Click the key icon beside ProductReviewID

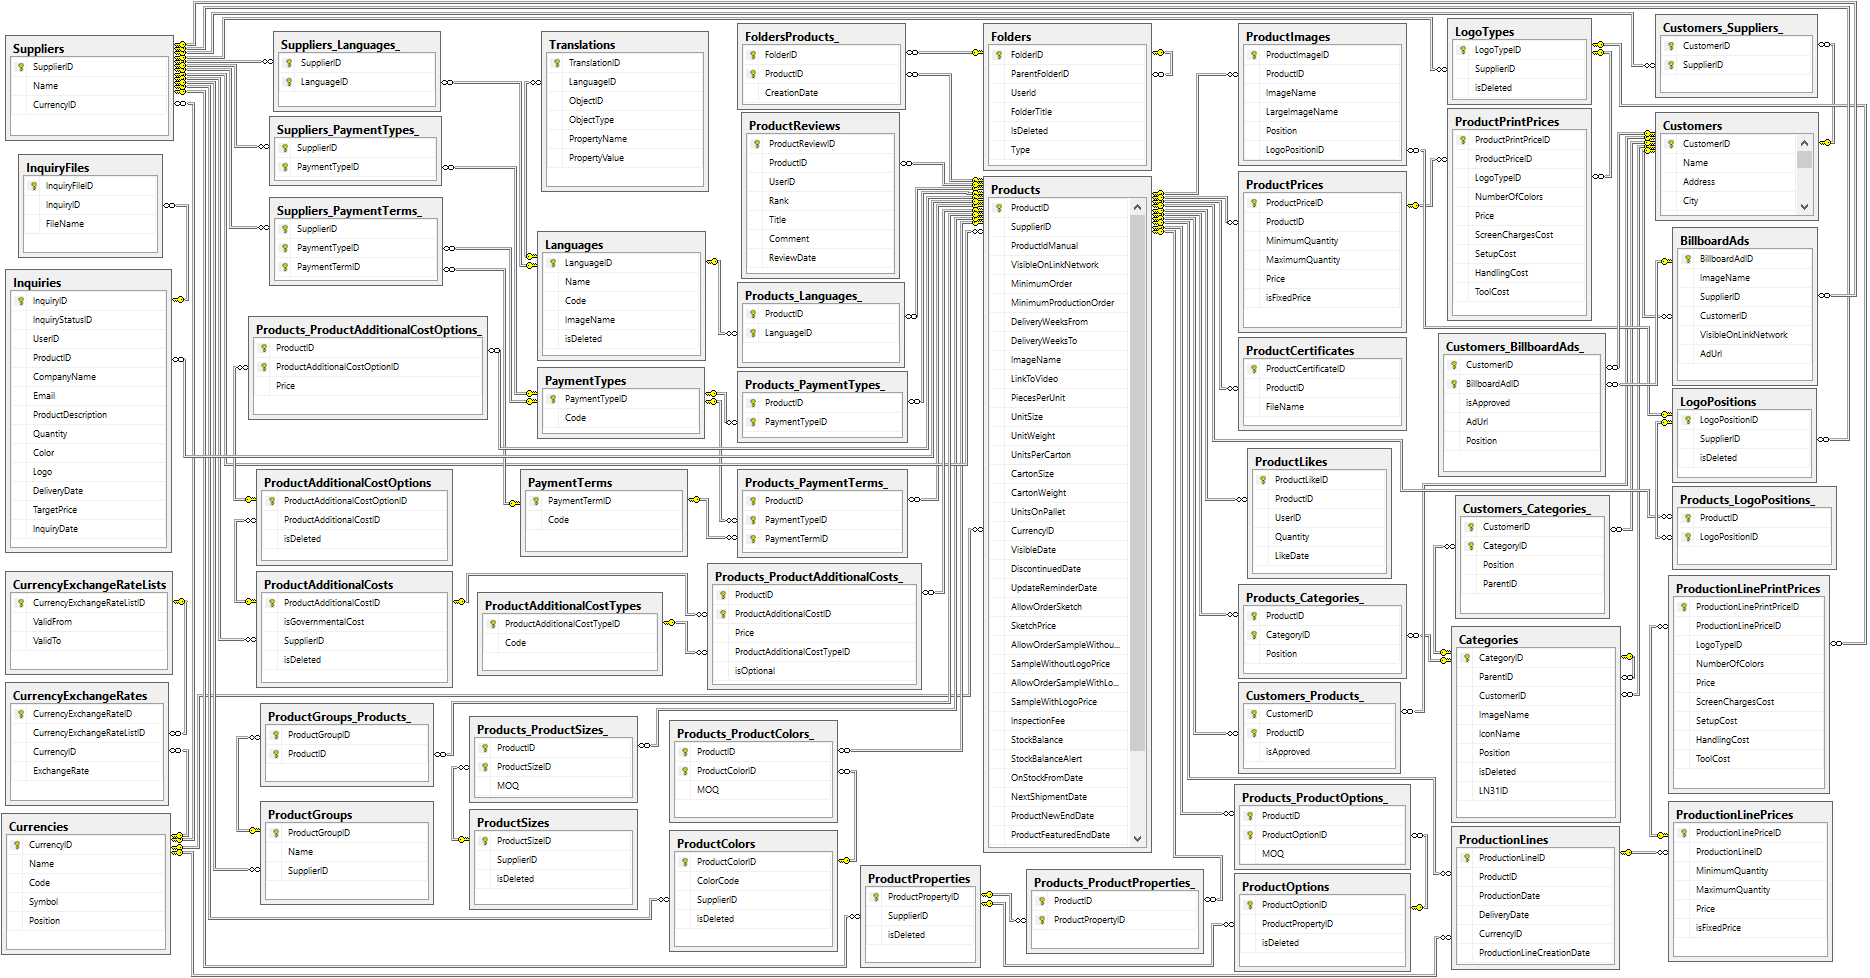coord(757,144)
